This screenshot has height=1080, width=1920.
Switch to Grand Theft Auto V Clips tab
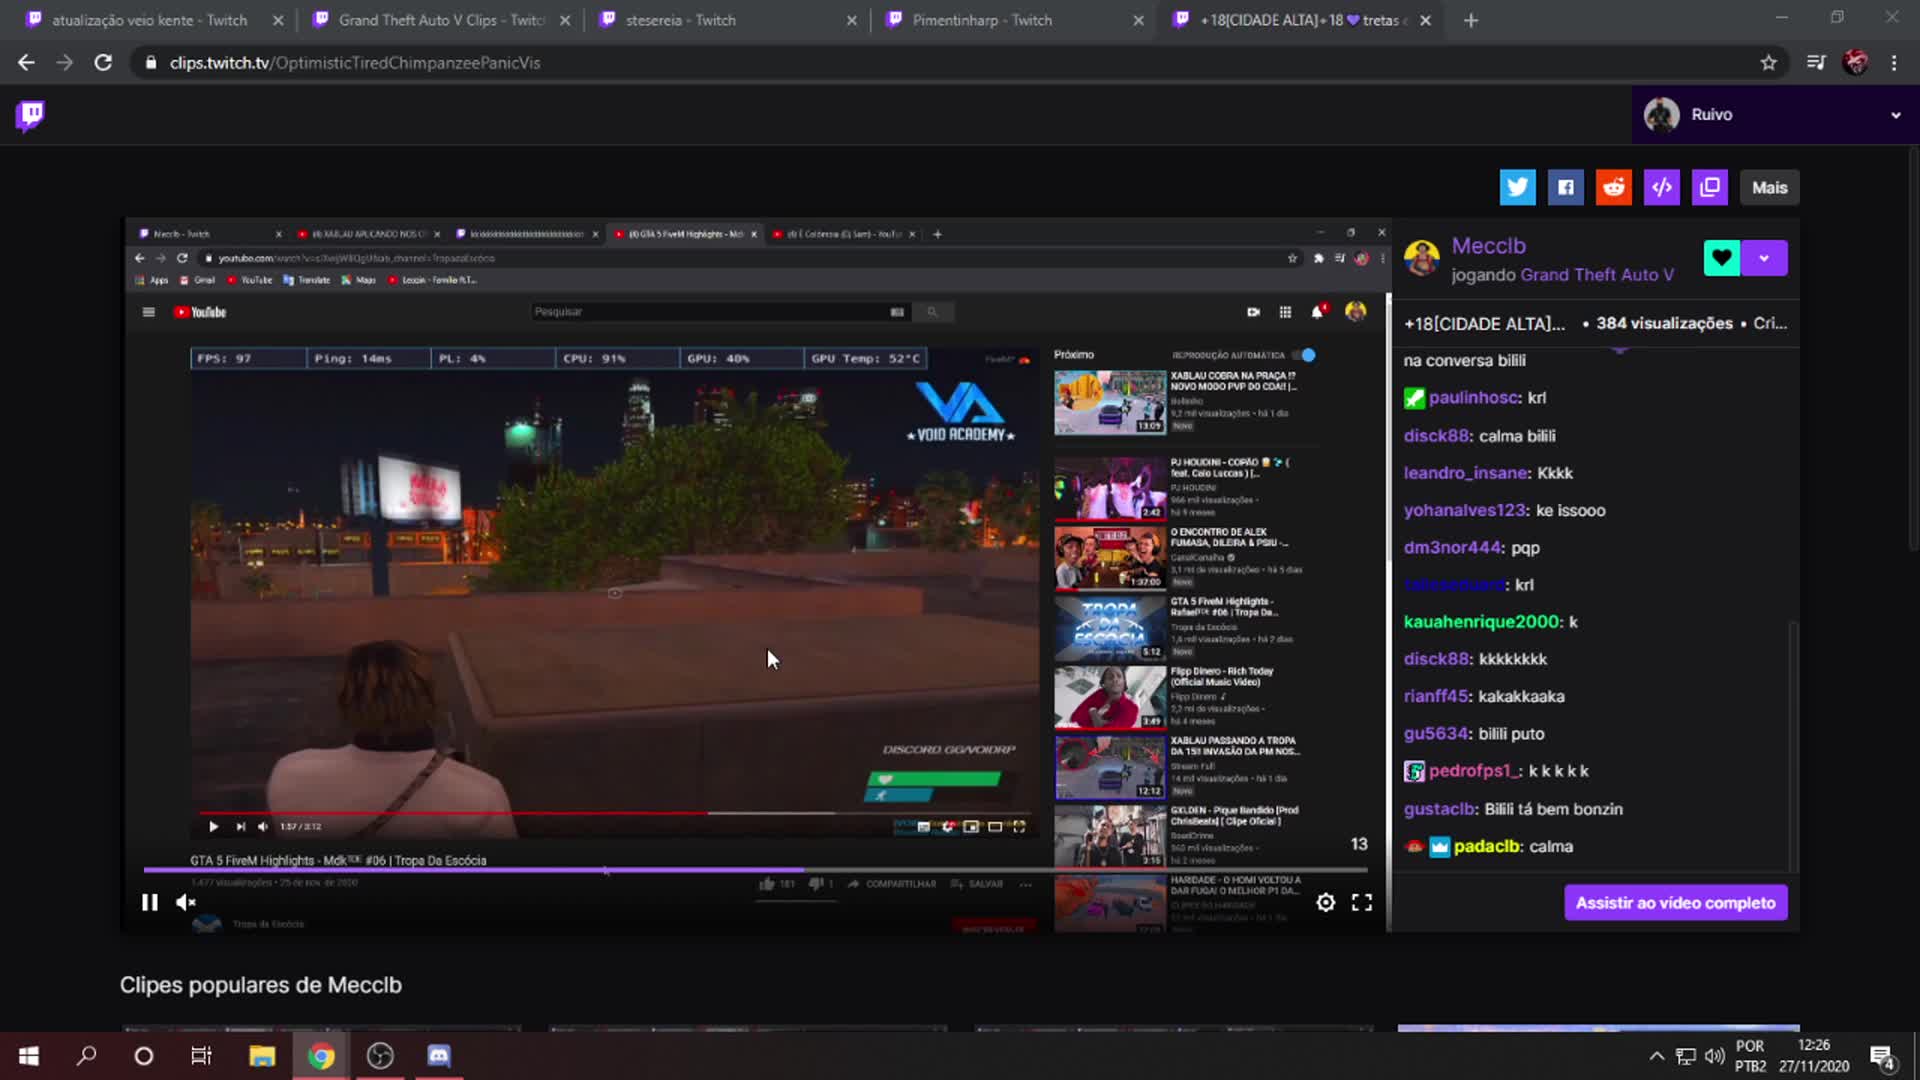point(440,20)
